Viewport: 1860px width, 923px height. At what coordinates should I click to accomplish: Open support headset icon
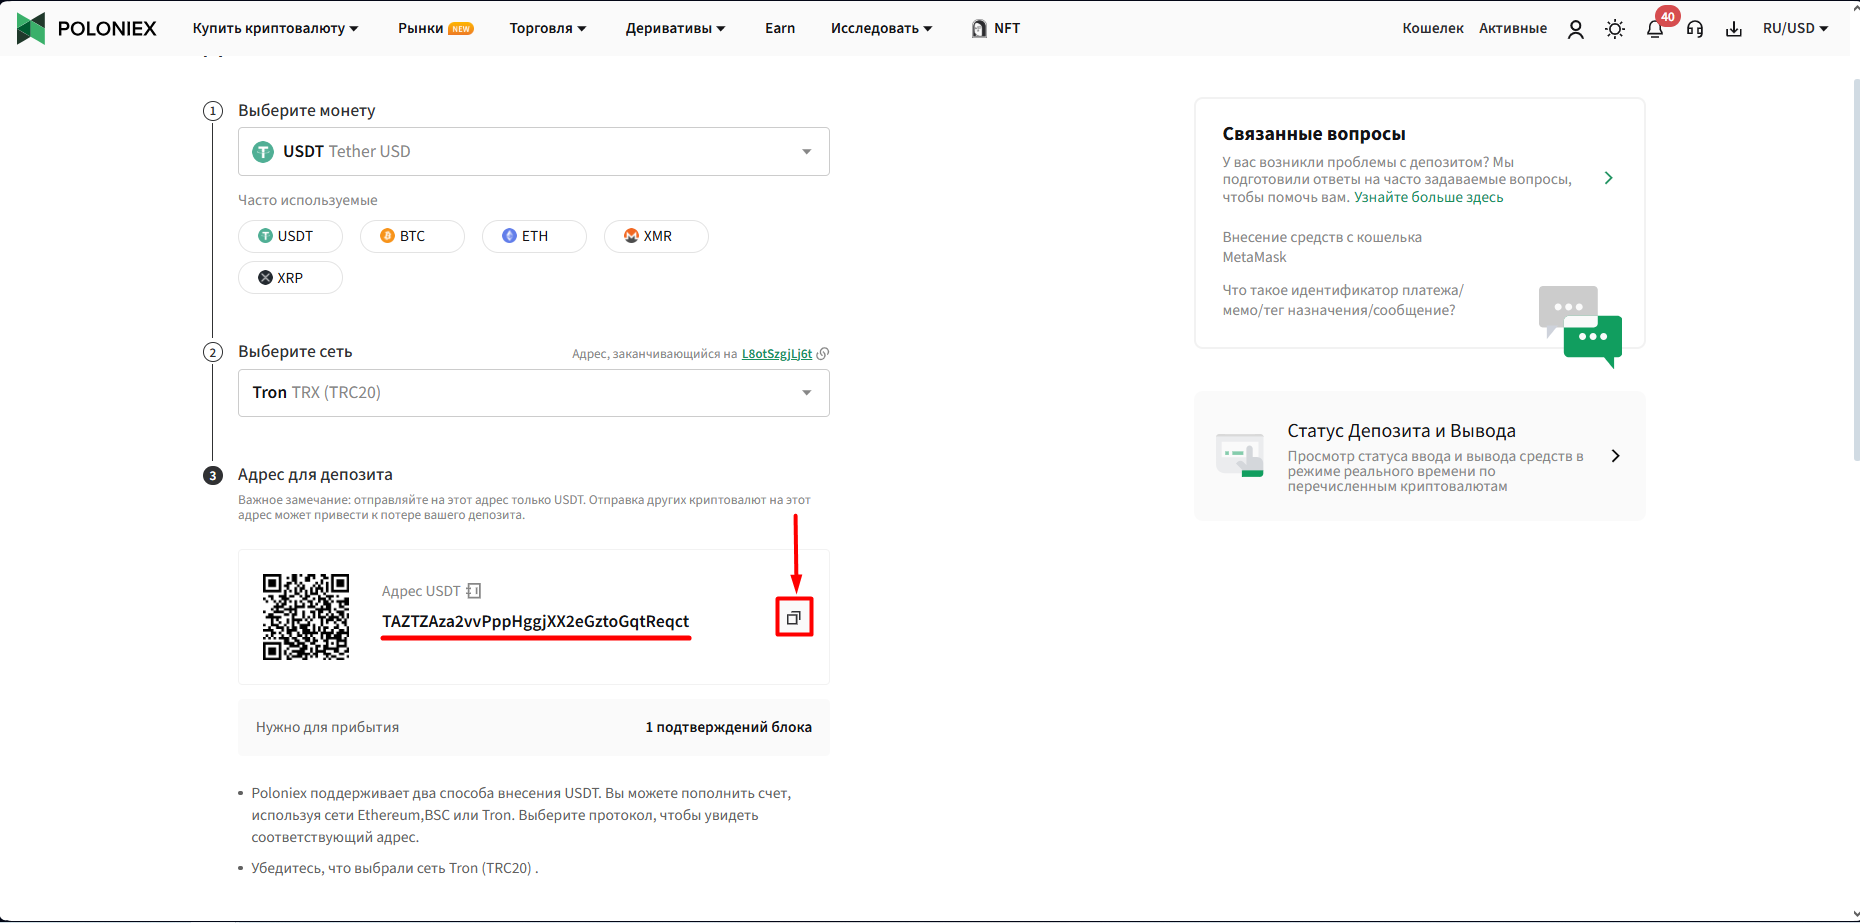1695,29
